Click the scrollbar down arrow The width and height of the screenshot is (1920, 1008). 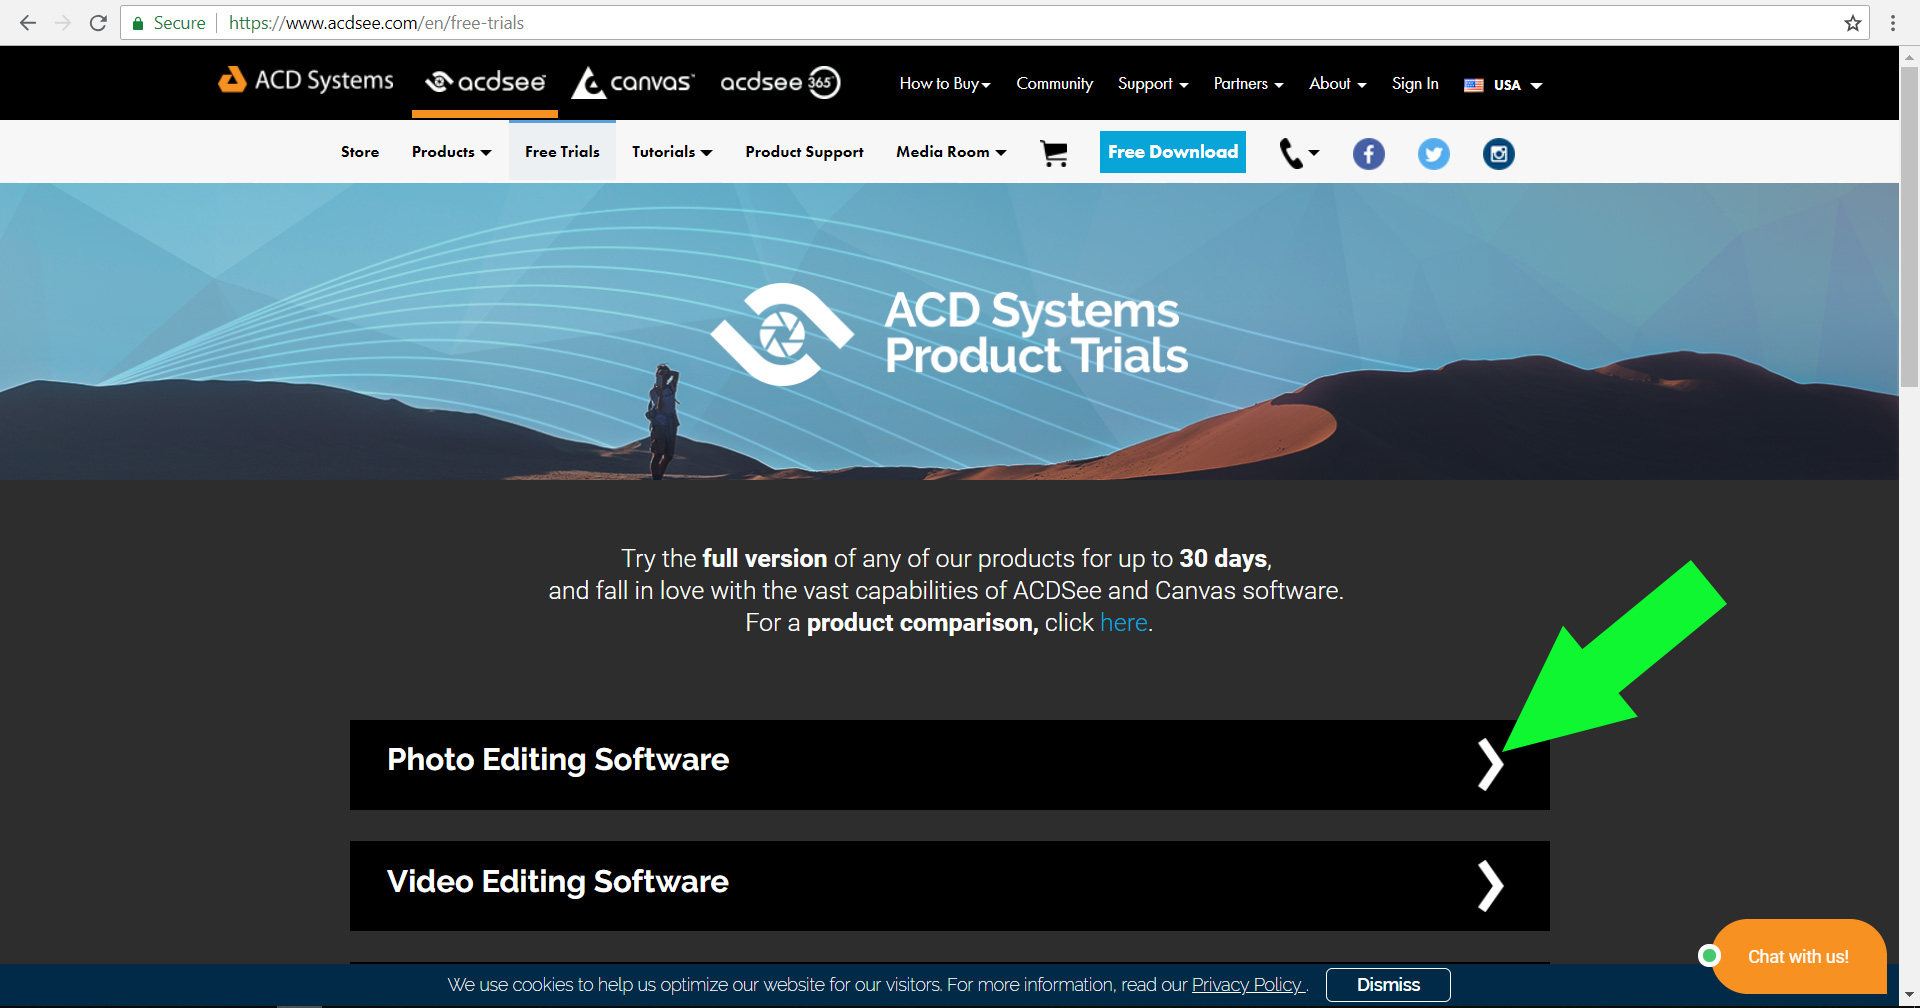(1909, 997)
